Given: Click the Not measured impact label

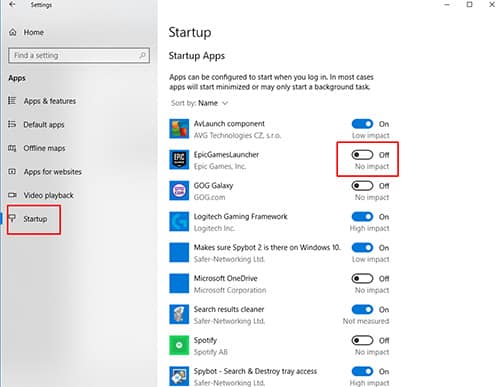Looking at the screenshot, I should 366,321.
